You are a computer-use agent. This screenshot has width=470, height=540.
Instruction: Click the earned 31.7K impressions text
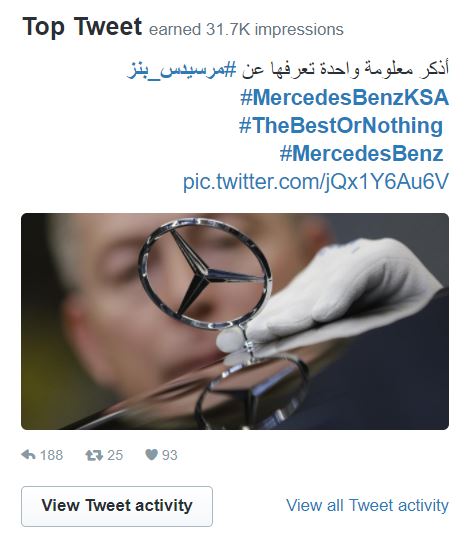[246, 30]
